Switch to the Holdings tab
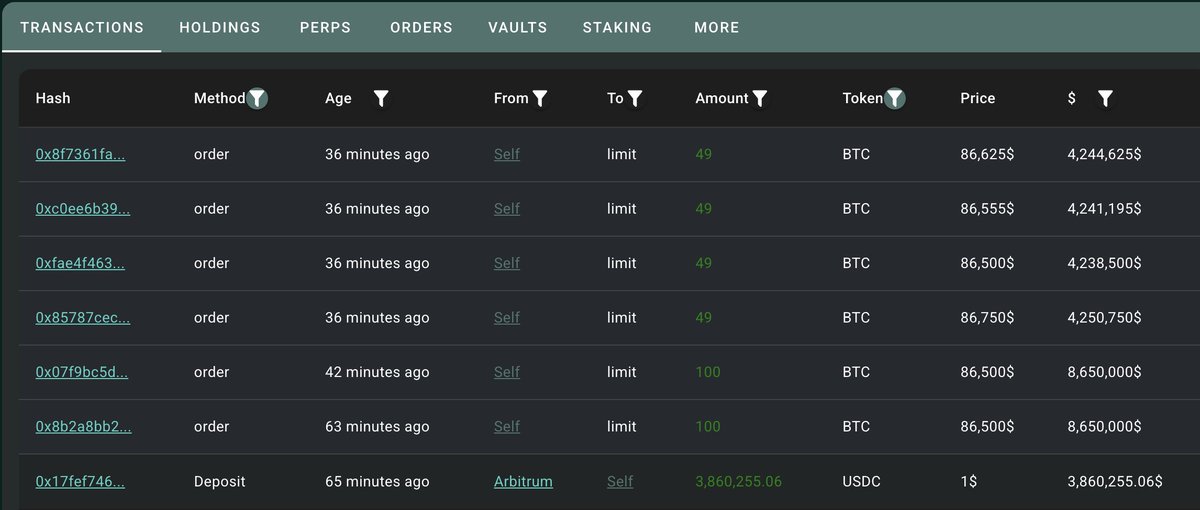Screen dimensions: 1200x510 [x=220, y=28]
